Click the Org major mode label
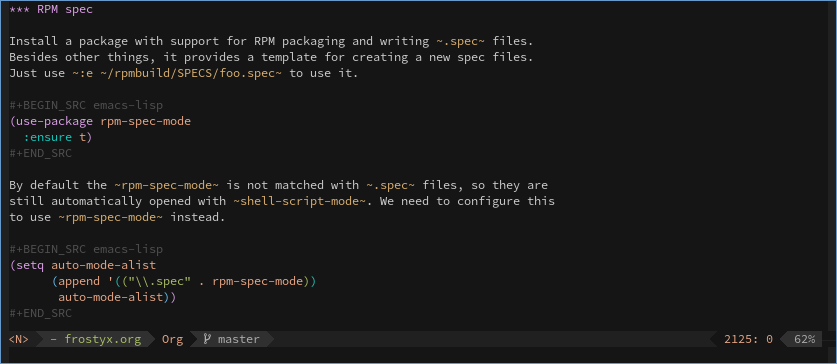 (172, 339)
